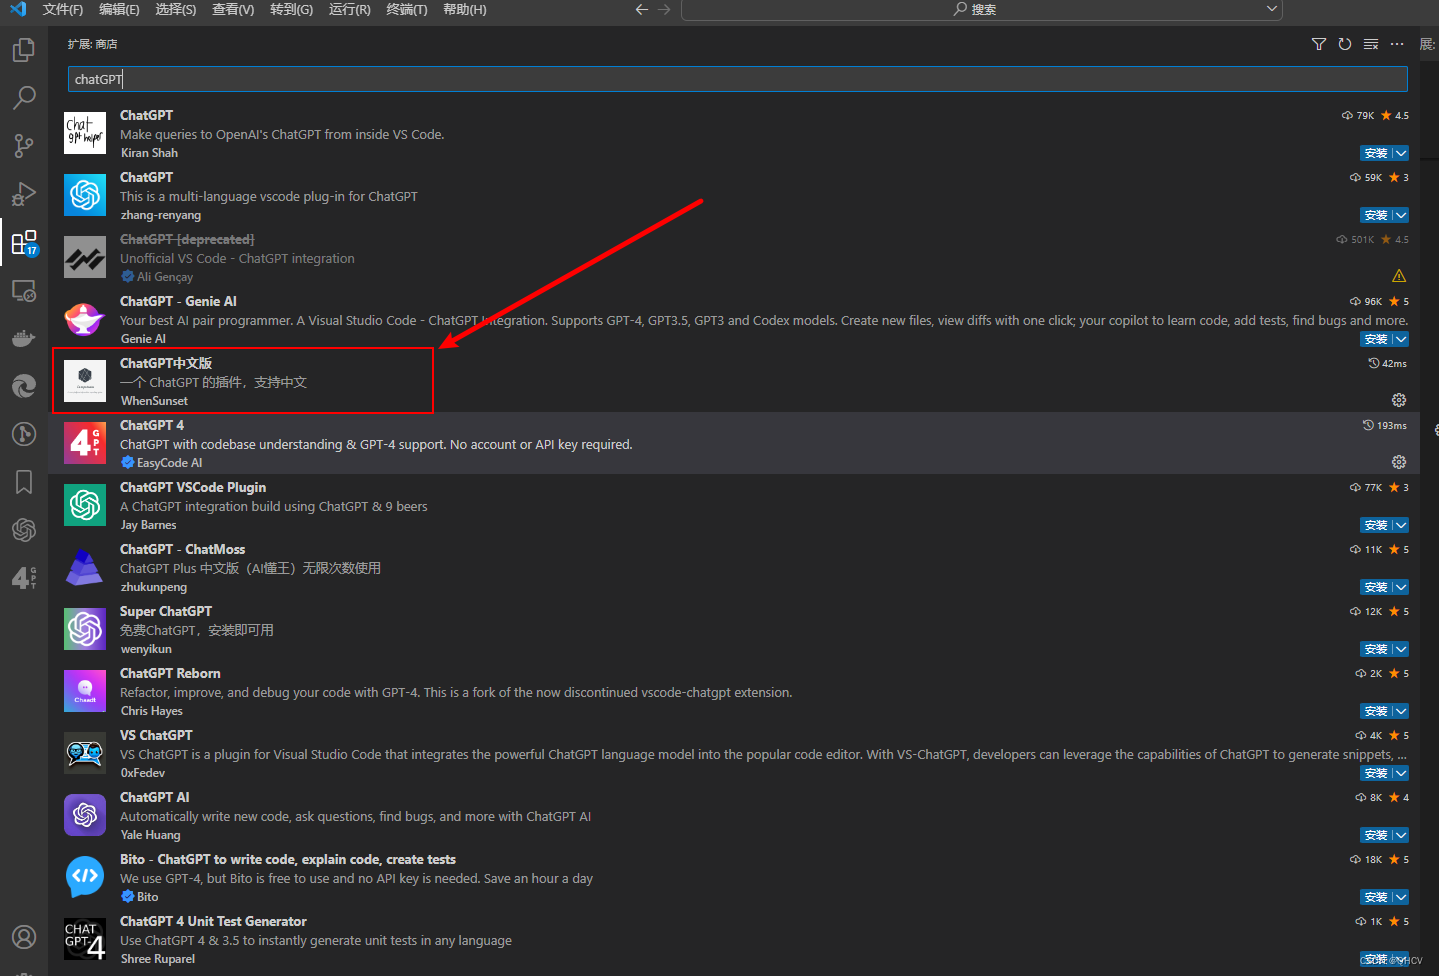
Task: Open the Docker view icon
Action: (x=24, y=338)
